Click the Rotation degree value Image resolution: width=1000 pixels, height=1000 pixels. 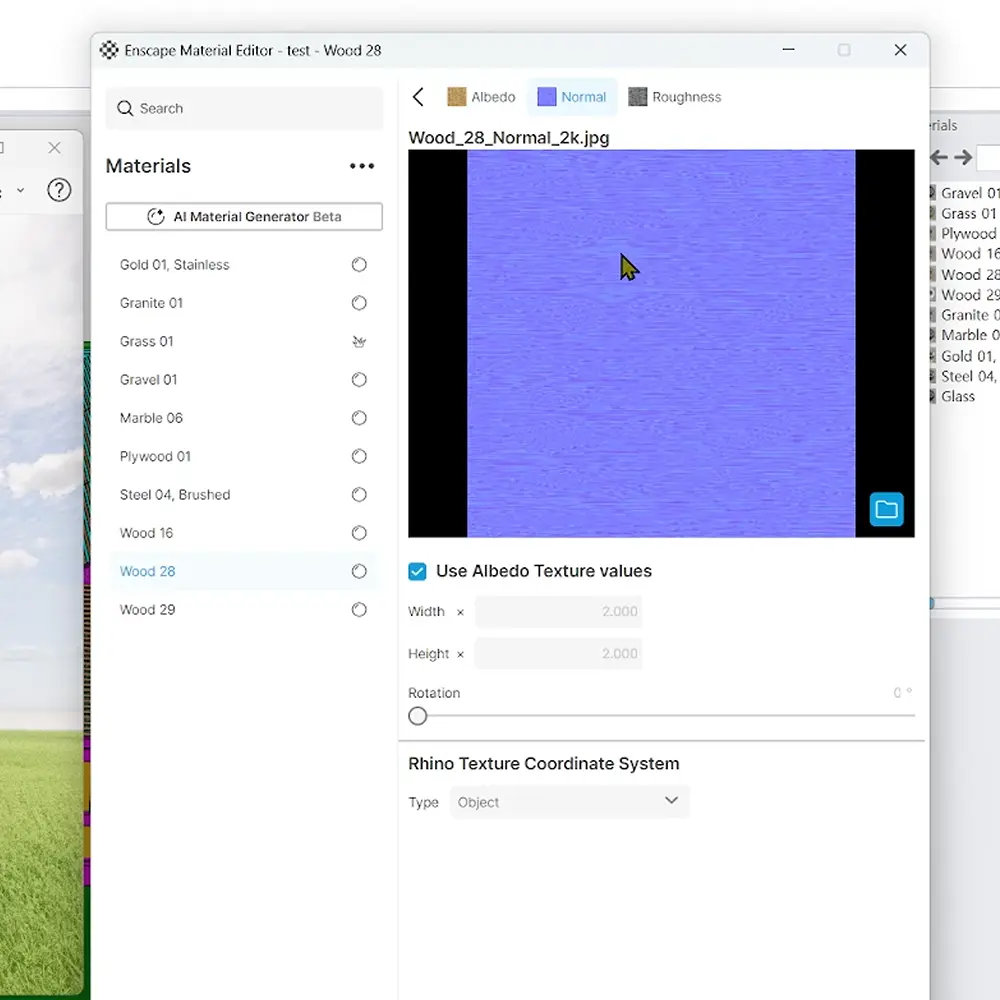pyautogui.click(x=902, y=693)
